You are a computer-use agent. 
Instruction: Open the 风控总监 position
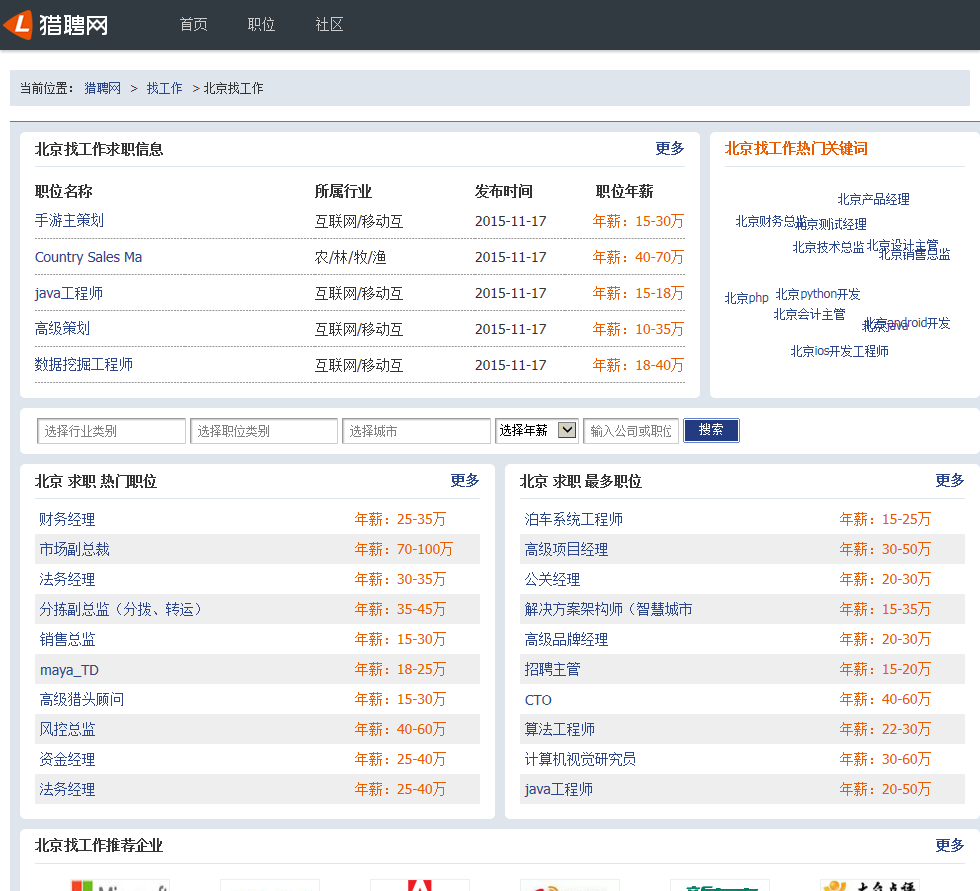coord(68,729)
